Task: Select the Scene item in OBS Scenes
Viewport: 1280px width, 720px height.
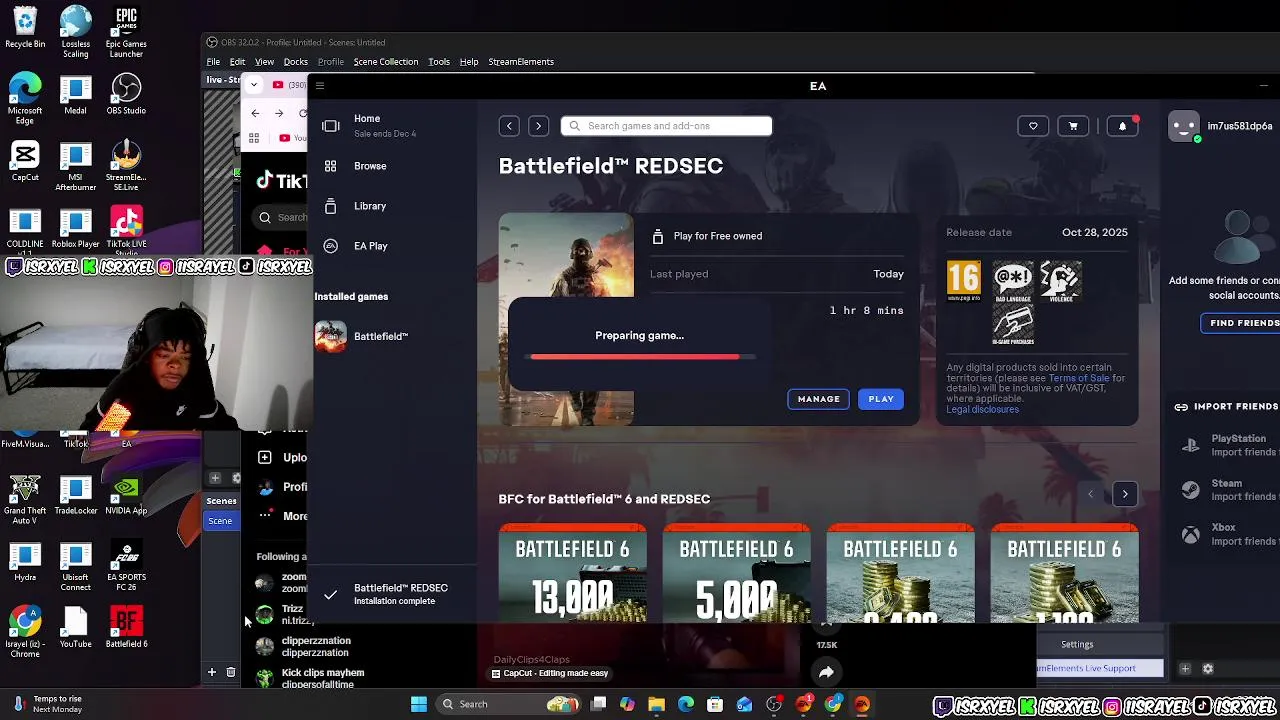Action: pyautogui.click(x=220, y=521)
